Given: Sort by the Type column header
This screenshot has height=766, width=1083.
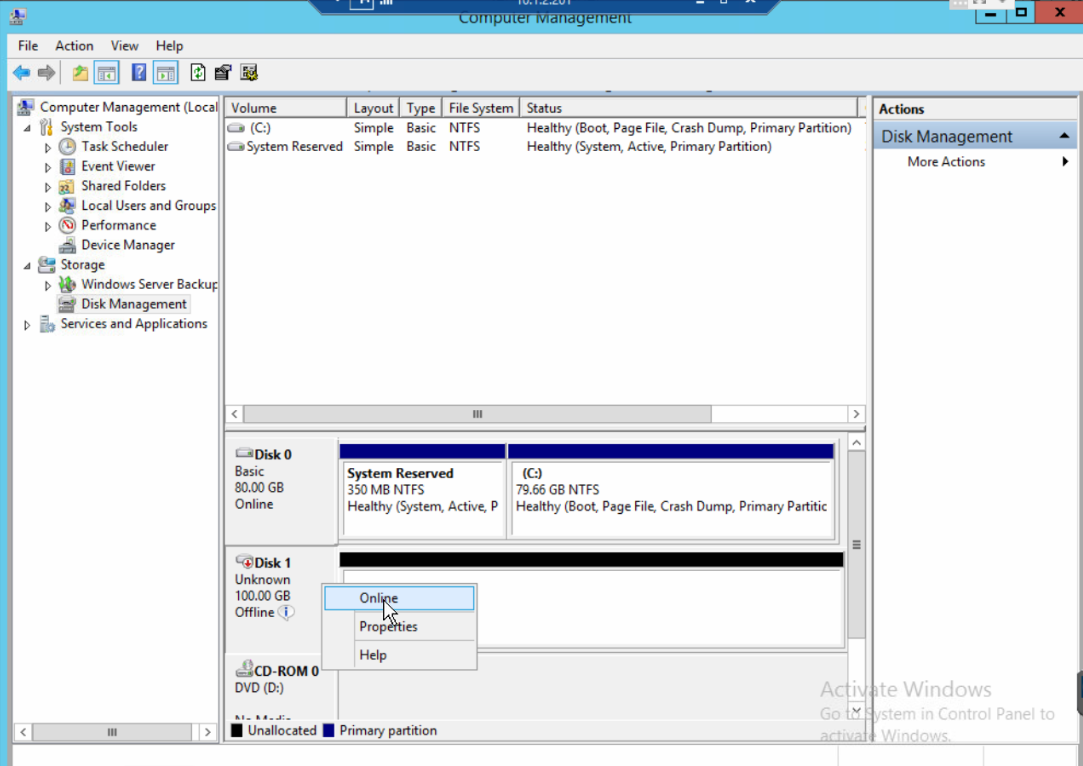Looking at the screenshot, I should point(421,108).
